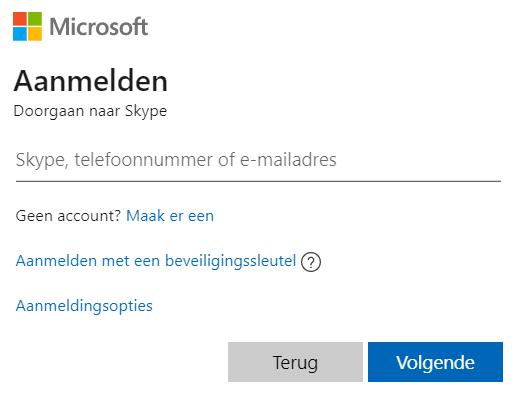
Task: Click the blue square of the logo
Action: [20, 34]
